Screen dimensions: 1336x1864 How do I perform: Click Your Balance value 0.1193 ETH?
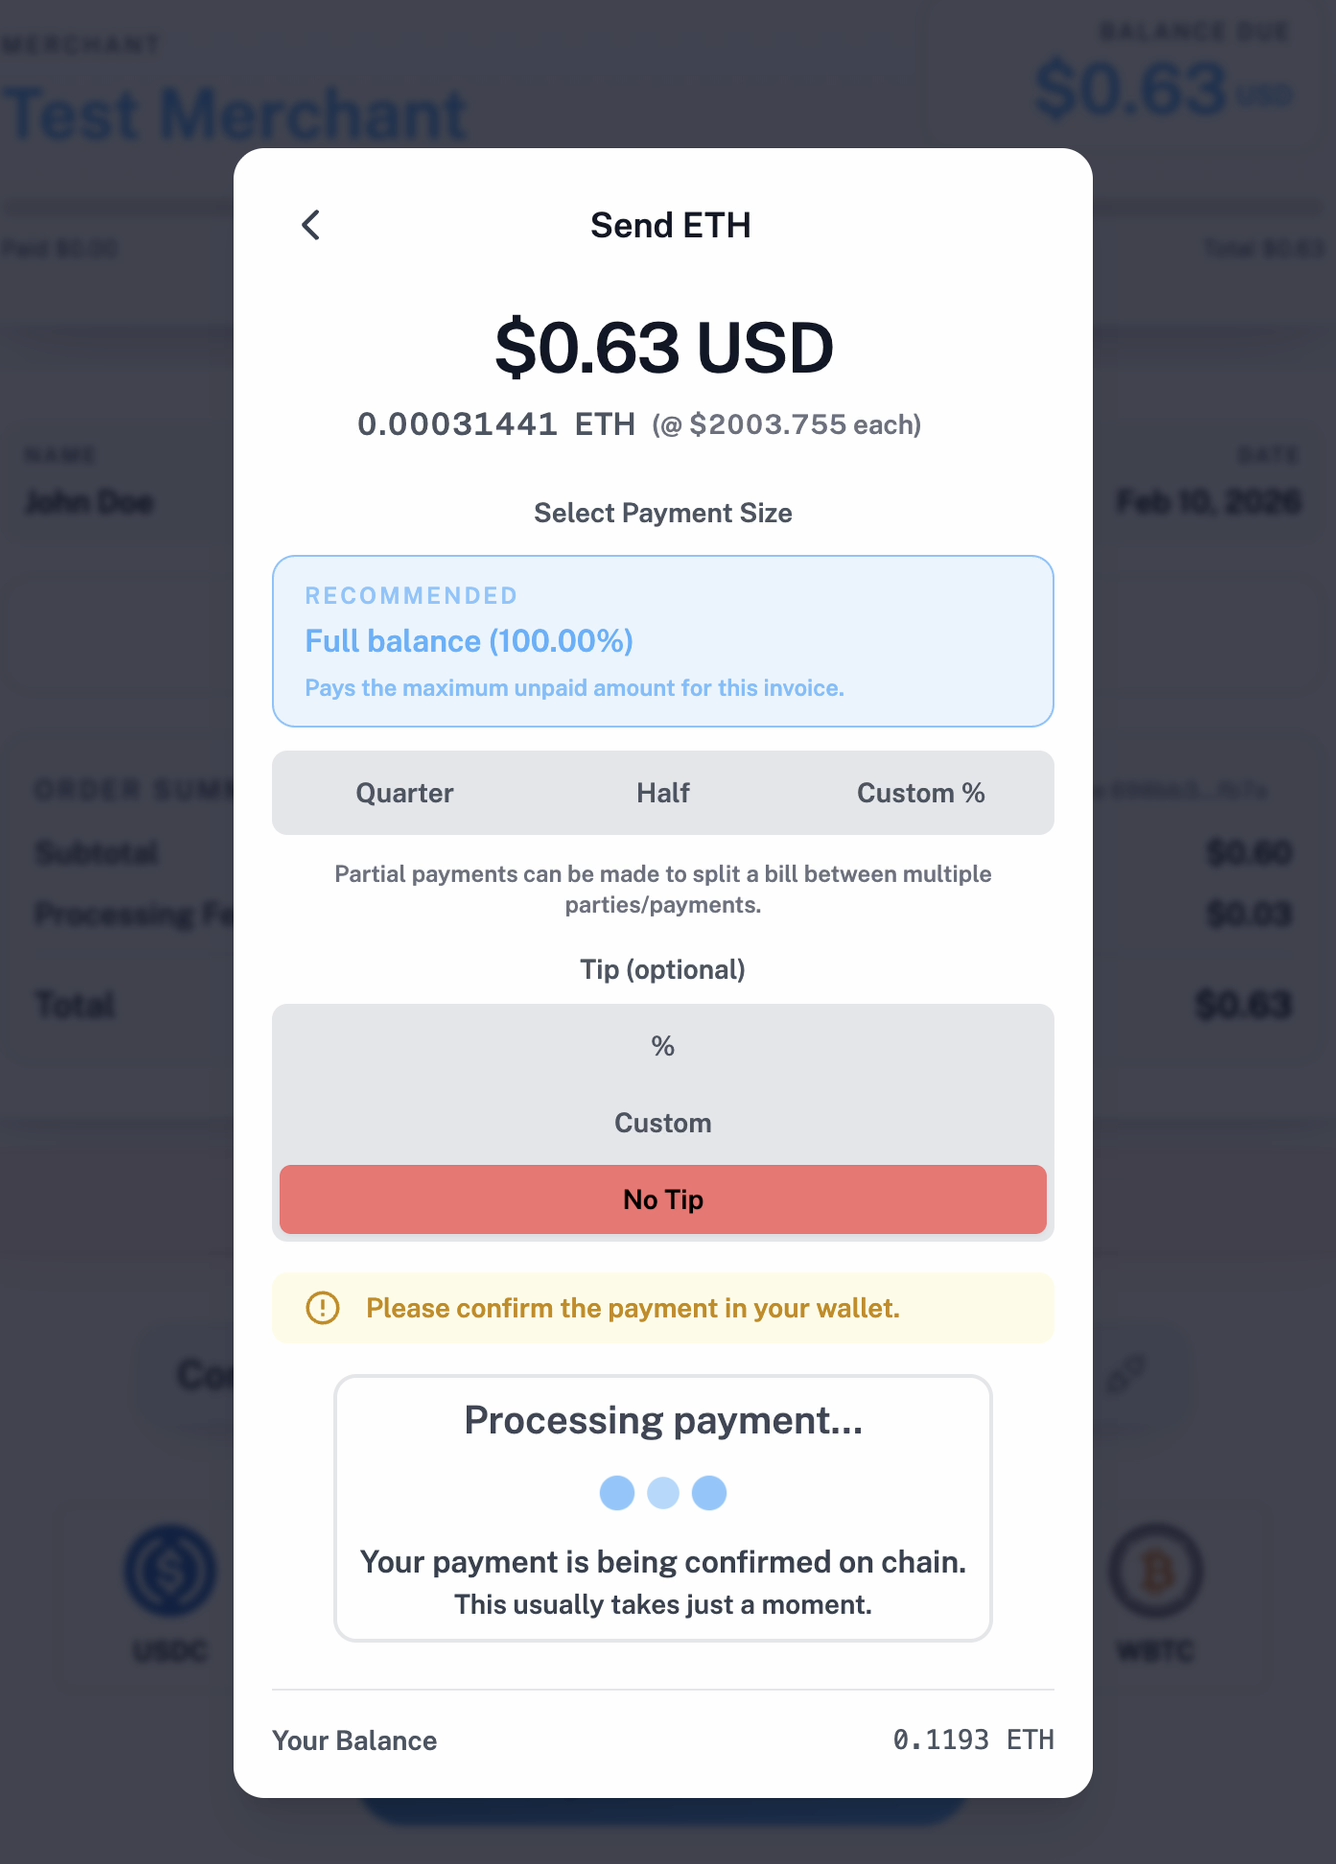pos(974,1740)
